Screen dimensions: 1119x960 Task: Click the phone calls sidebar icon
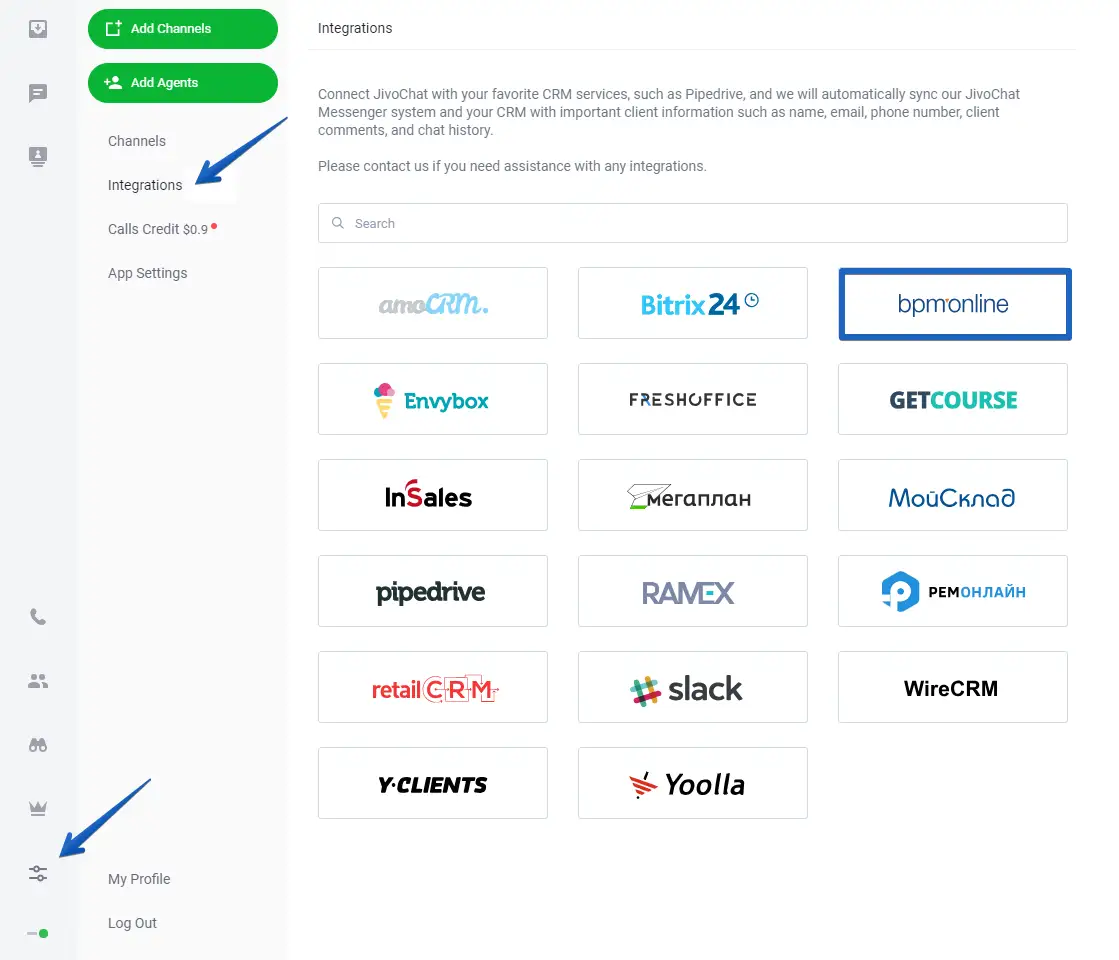click(x=38, y=617)
